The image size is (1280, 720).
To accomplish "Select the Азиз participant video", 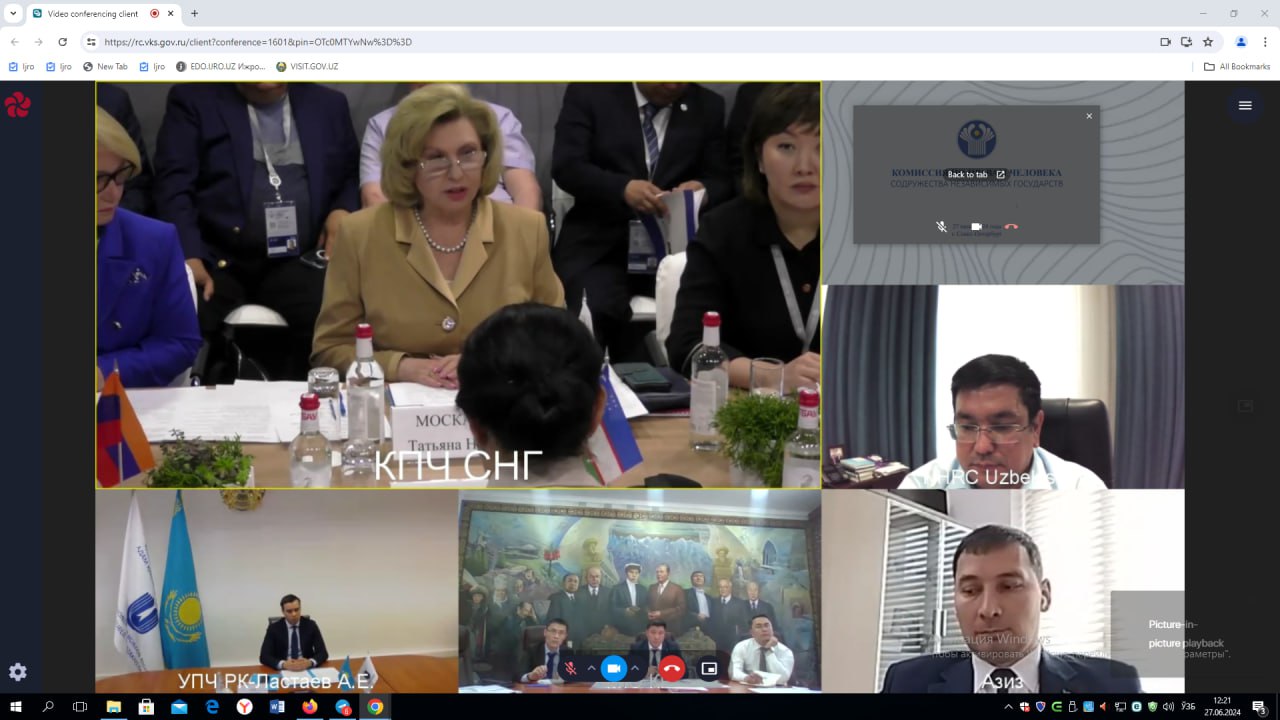I will coord(1003,591).
